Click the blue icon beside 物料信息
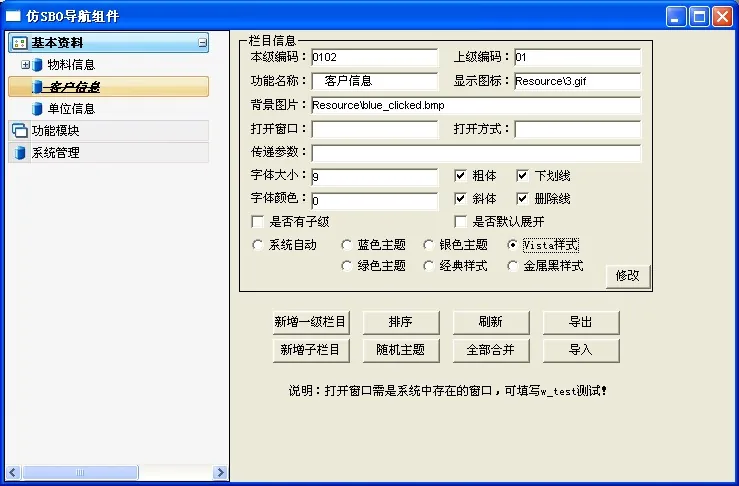Image resolution: width=739 pixels, height=486 pixels. (x=37, y=65)
